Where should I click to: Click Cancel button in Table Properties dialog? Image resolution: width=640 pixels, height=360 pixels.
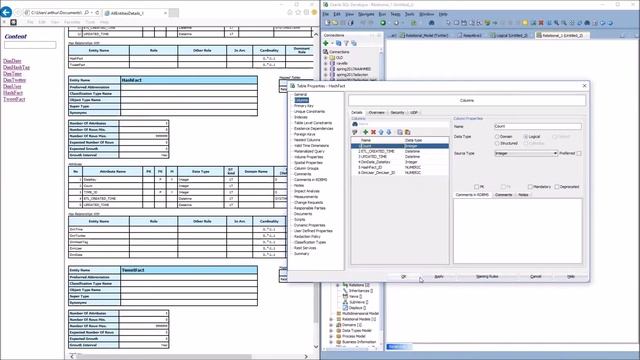click(x=536, y=277)
